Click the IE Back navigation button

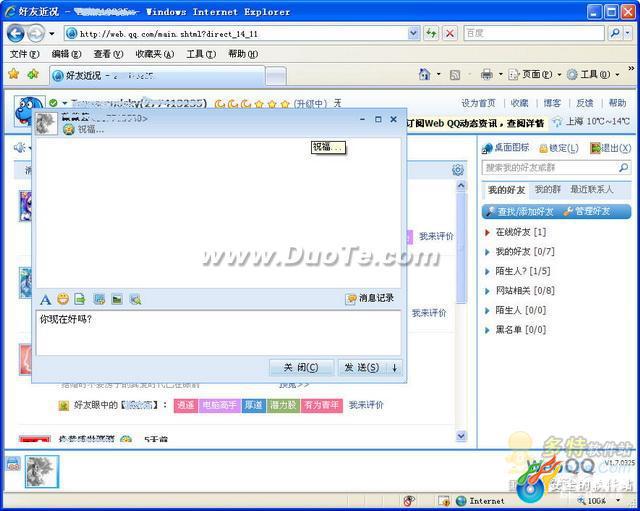tap(16, 33)
